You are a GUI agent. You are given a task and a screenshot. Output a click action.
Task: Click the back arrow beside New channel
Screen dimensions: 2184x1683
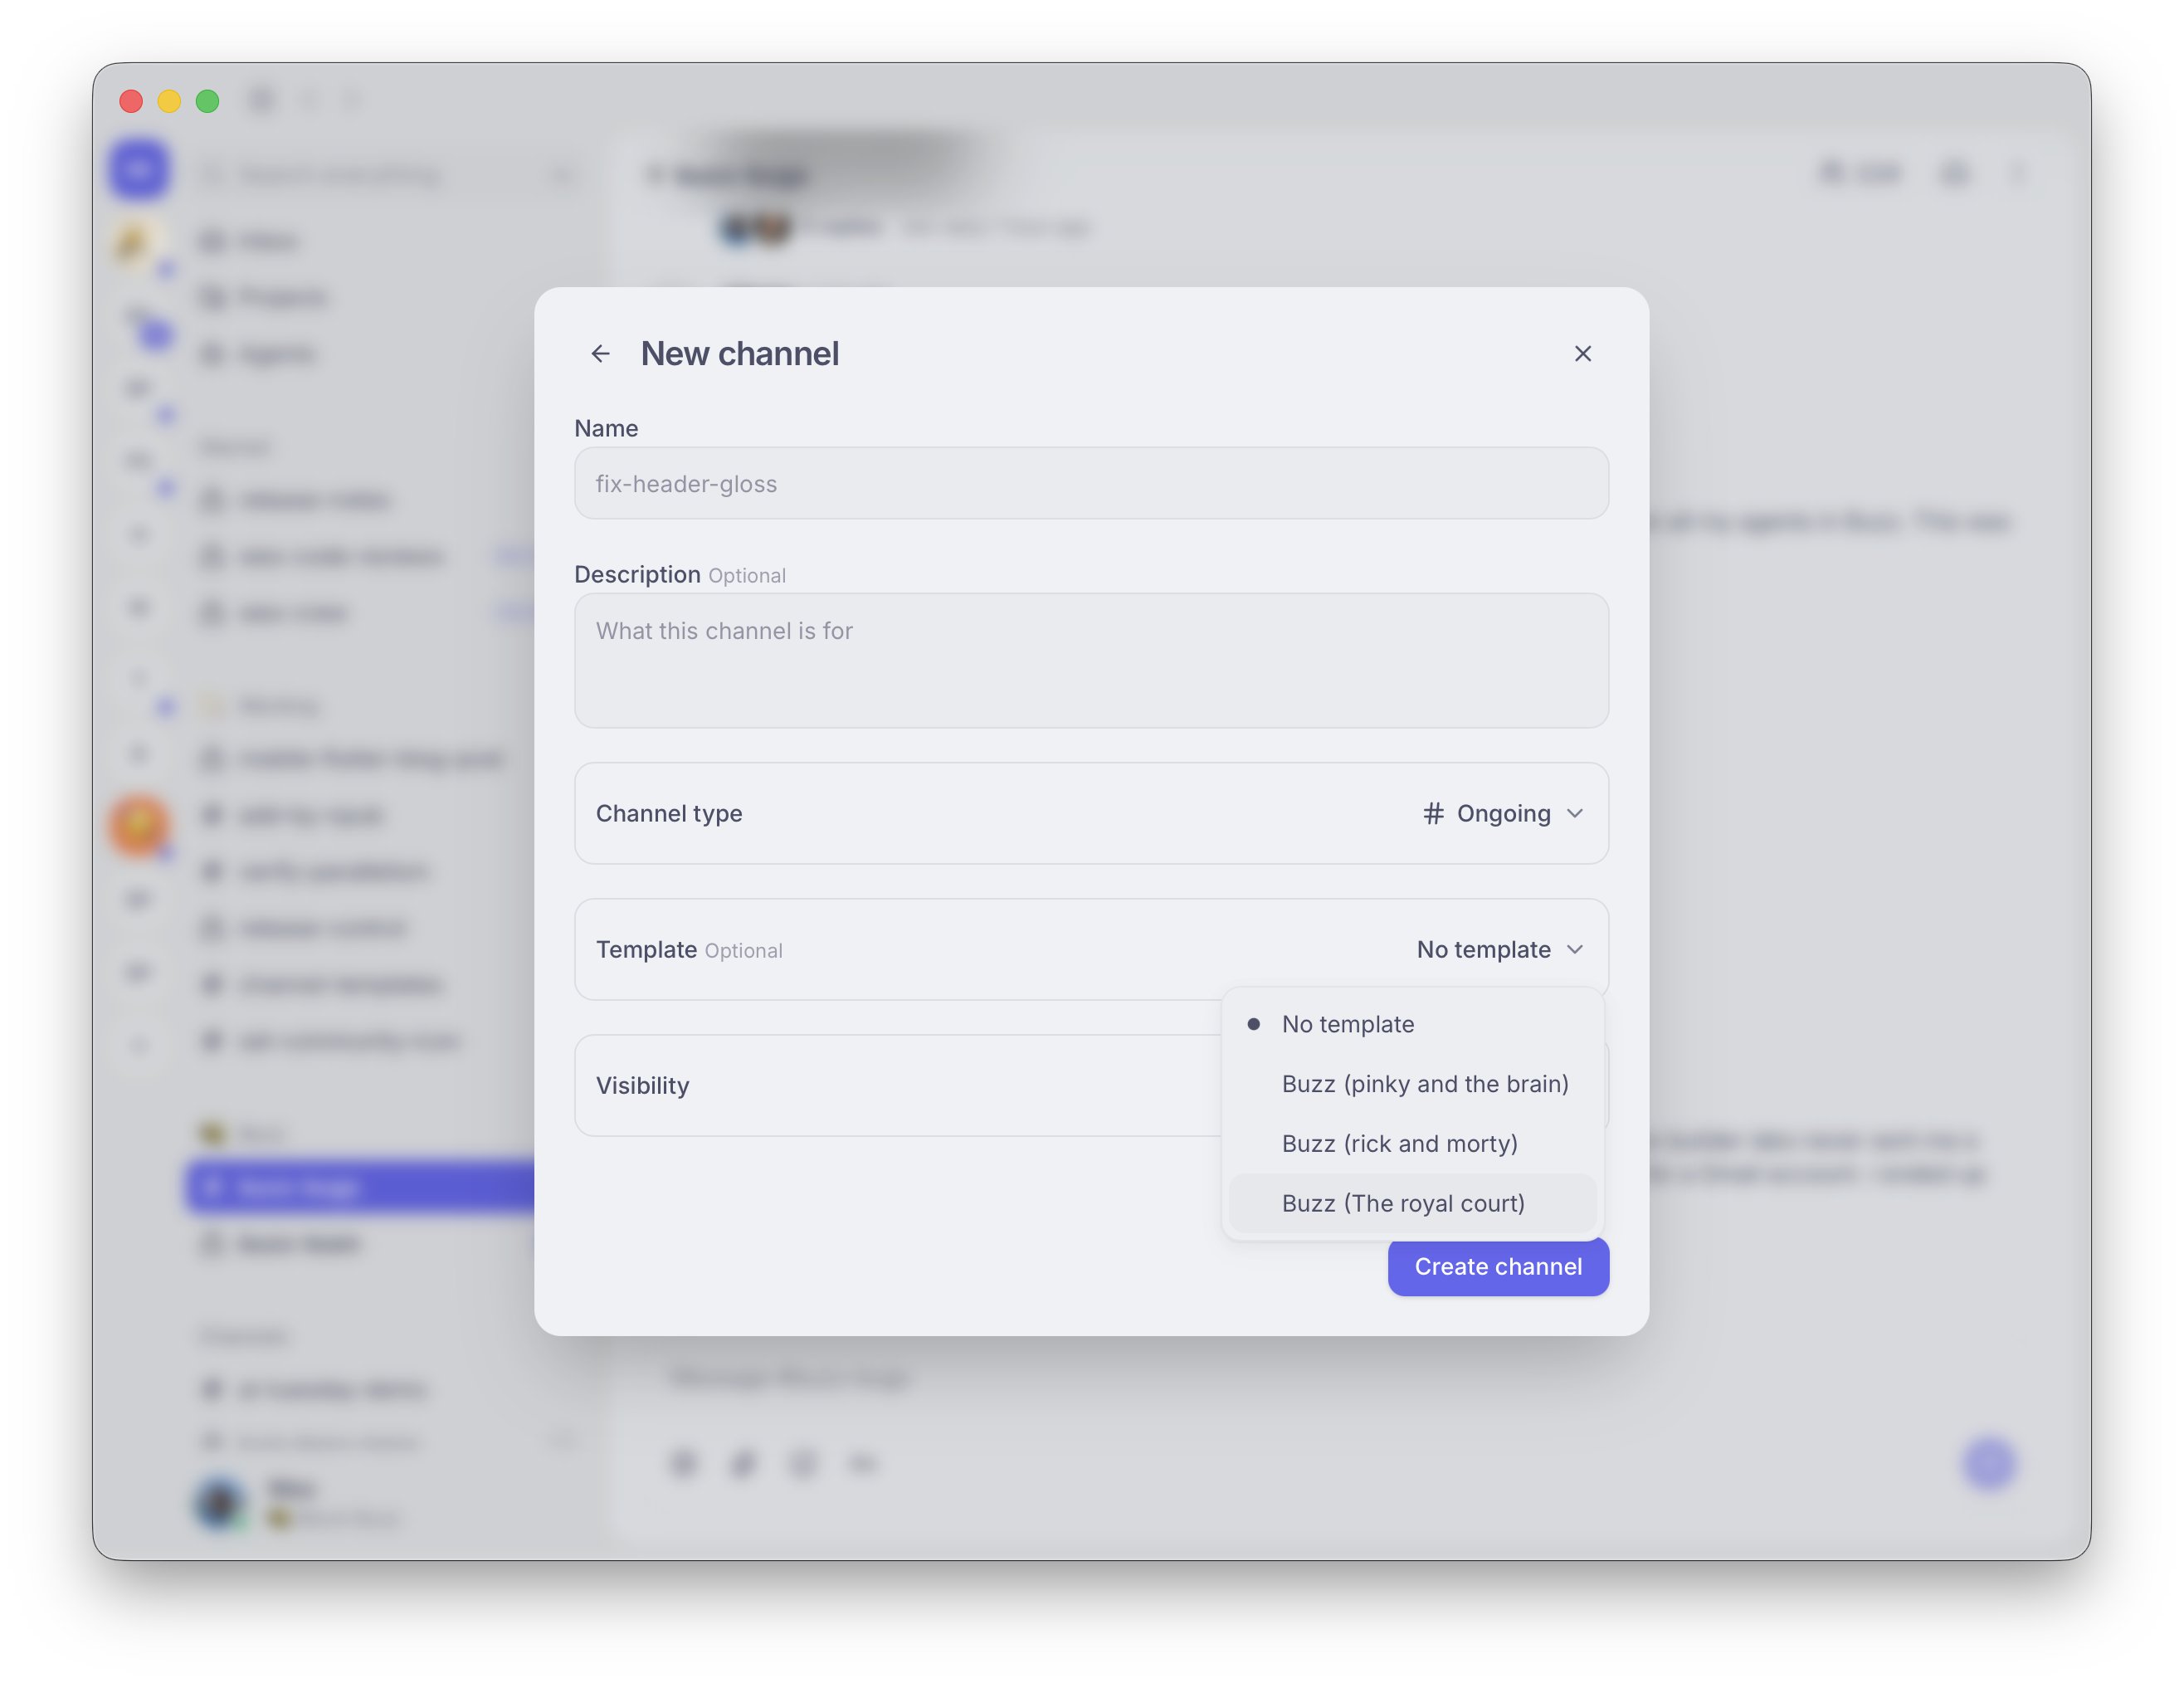click(x=600, y=354)
